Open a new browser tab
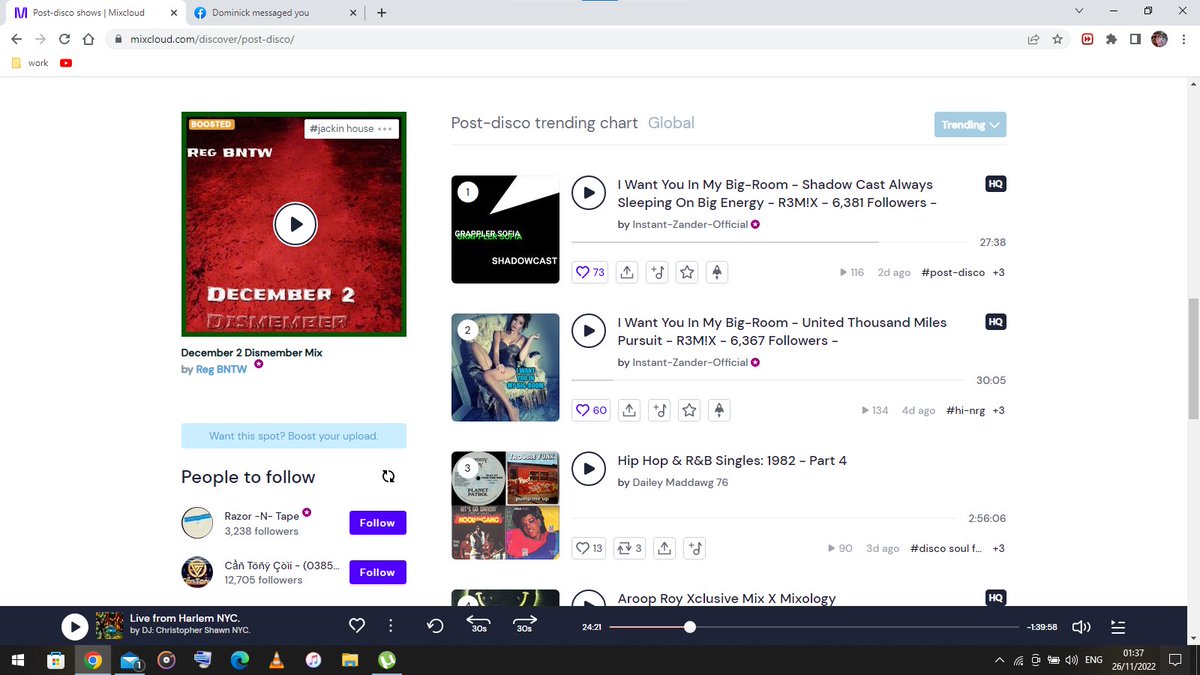1200x675 pixels. pyautogui.click(x=381, y=13)
